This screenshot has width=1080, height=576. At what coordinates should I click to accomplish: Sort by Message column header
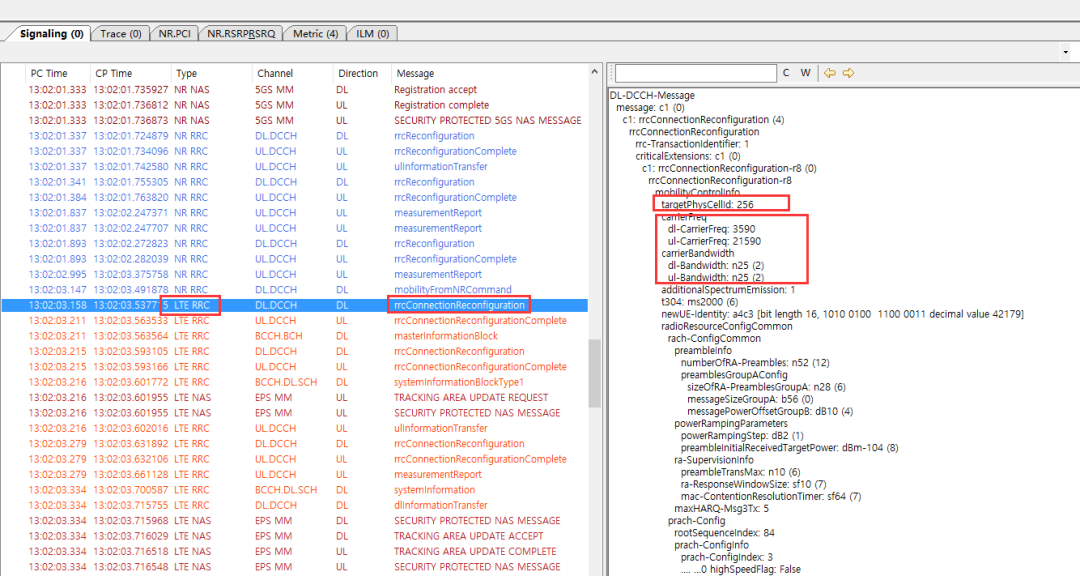pos(489,73)
